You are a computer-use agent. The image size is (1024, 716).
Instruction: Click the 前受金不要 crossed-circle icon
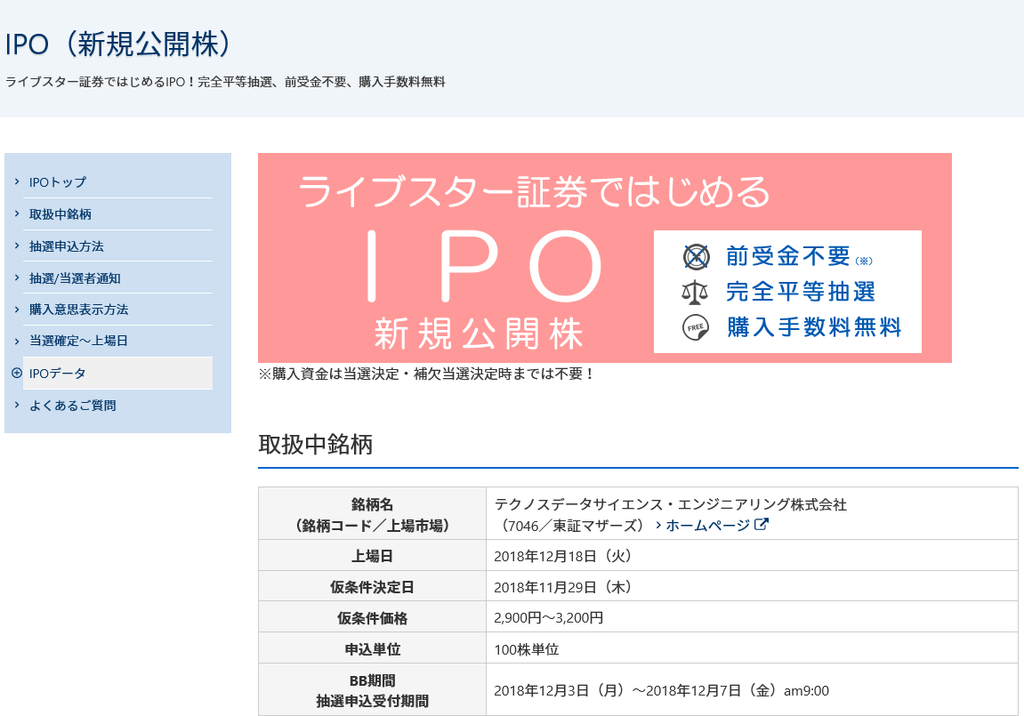click(x=696, y=257)
